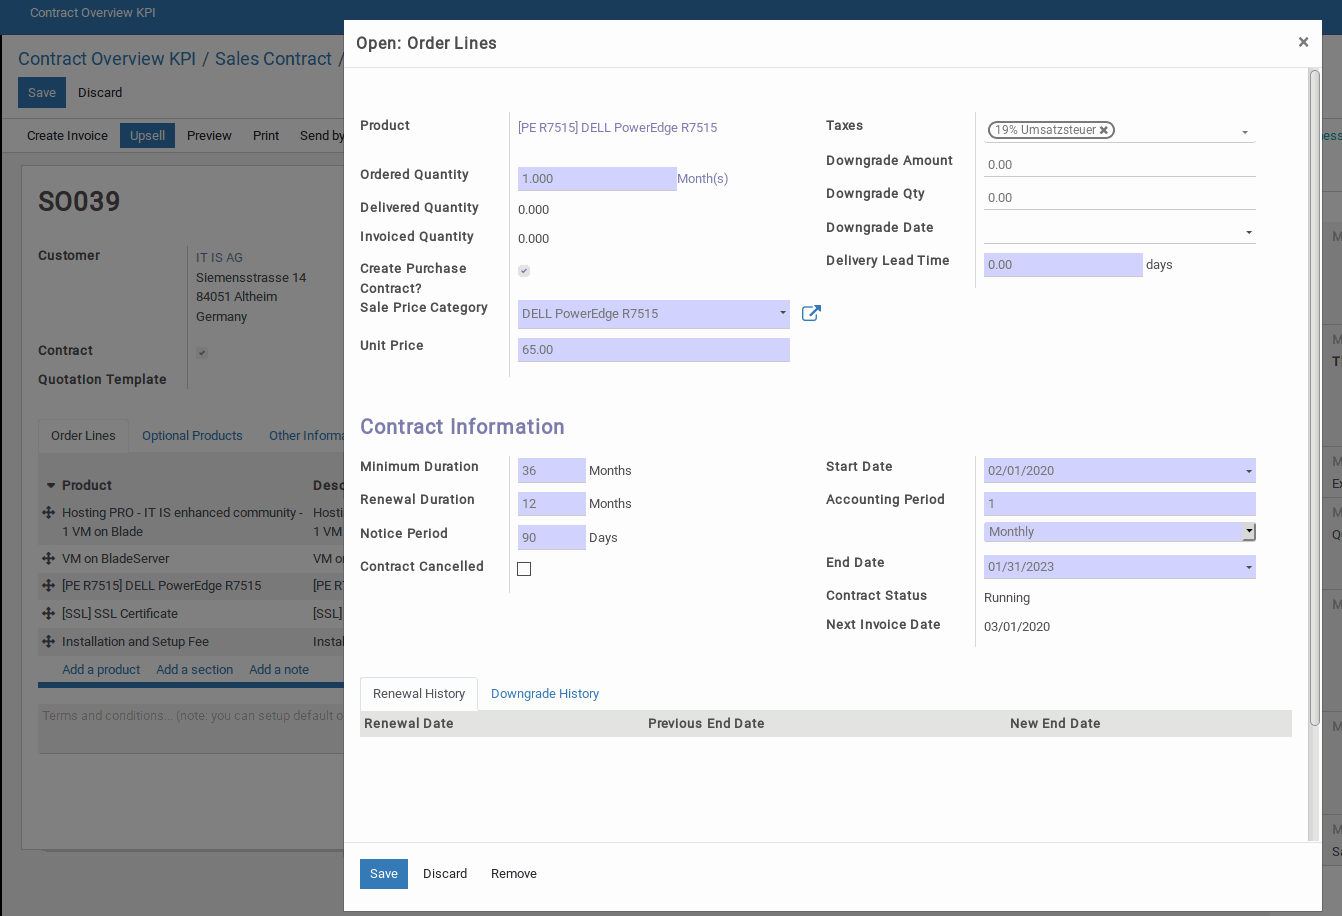Select Order Lines tab in background form
Viewport: 1342px width, 916px height.
click(83, 436)
